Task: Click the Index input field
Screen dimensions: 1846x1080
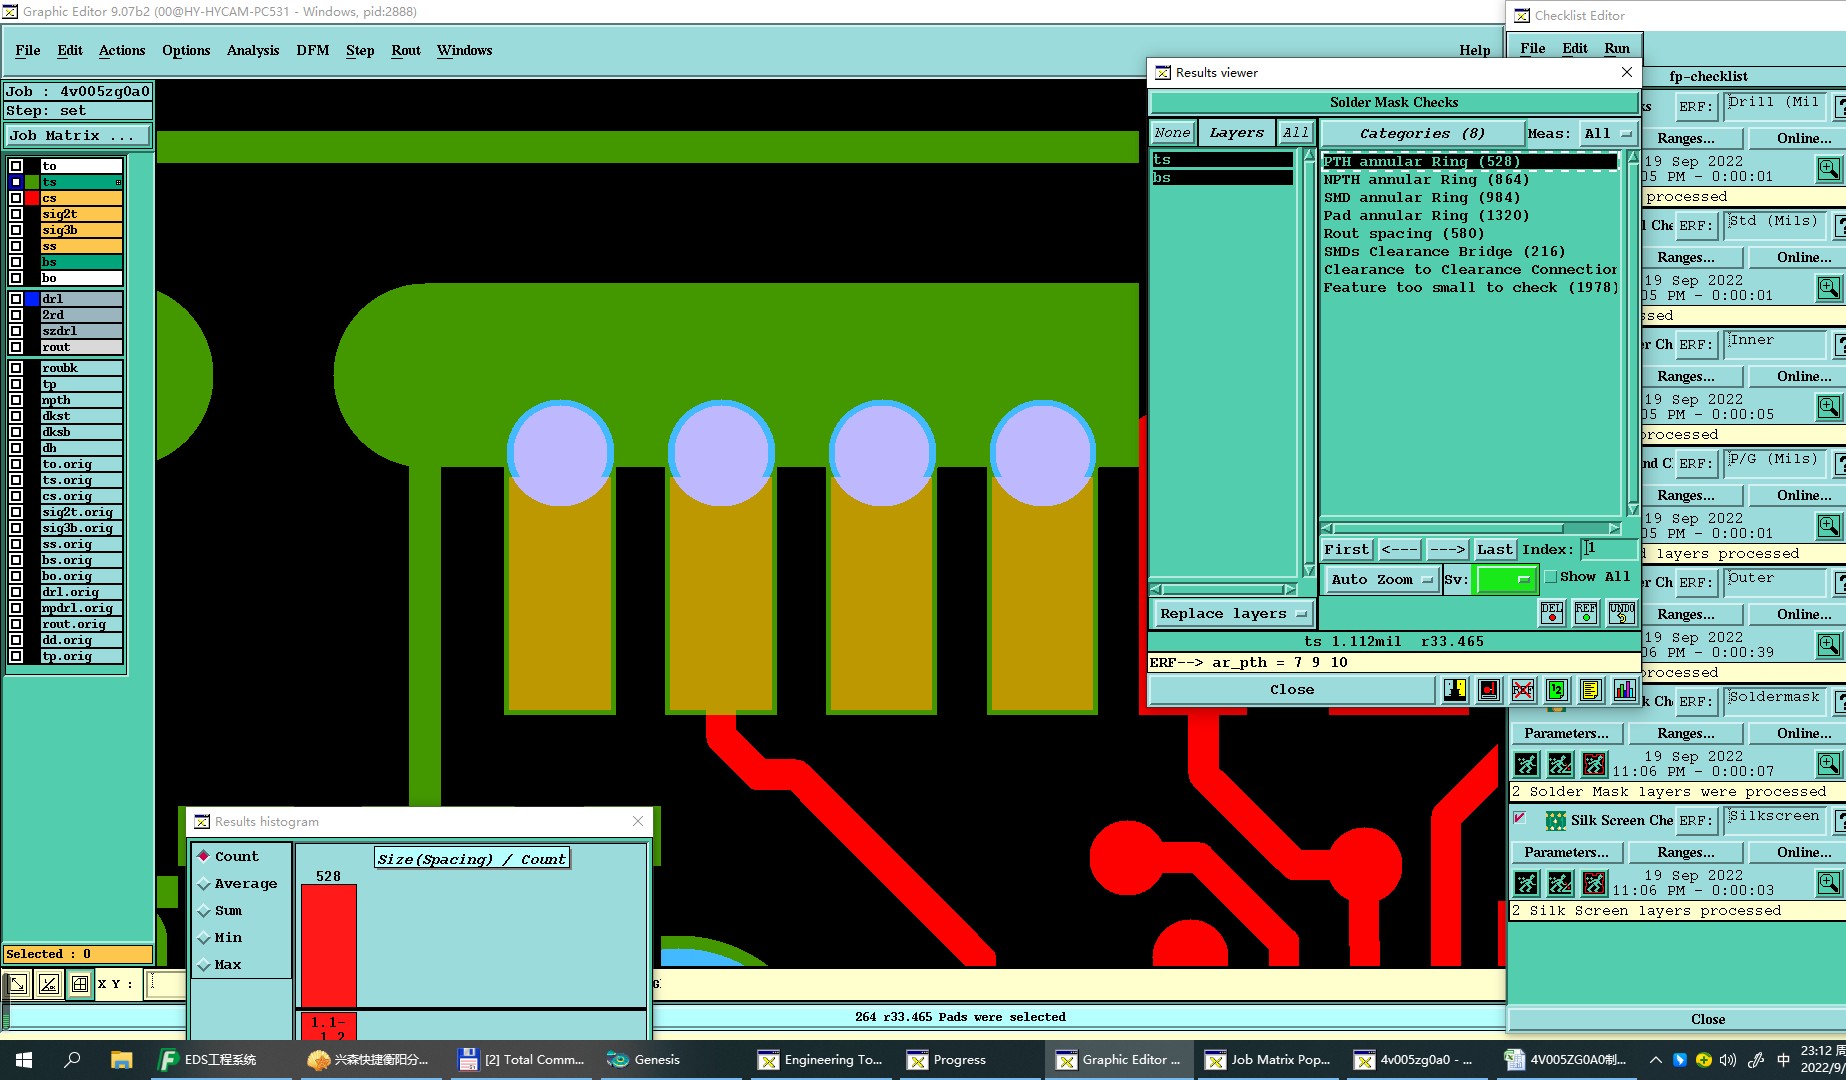Action: coord(1608,549)
